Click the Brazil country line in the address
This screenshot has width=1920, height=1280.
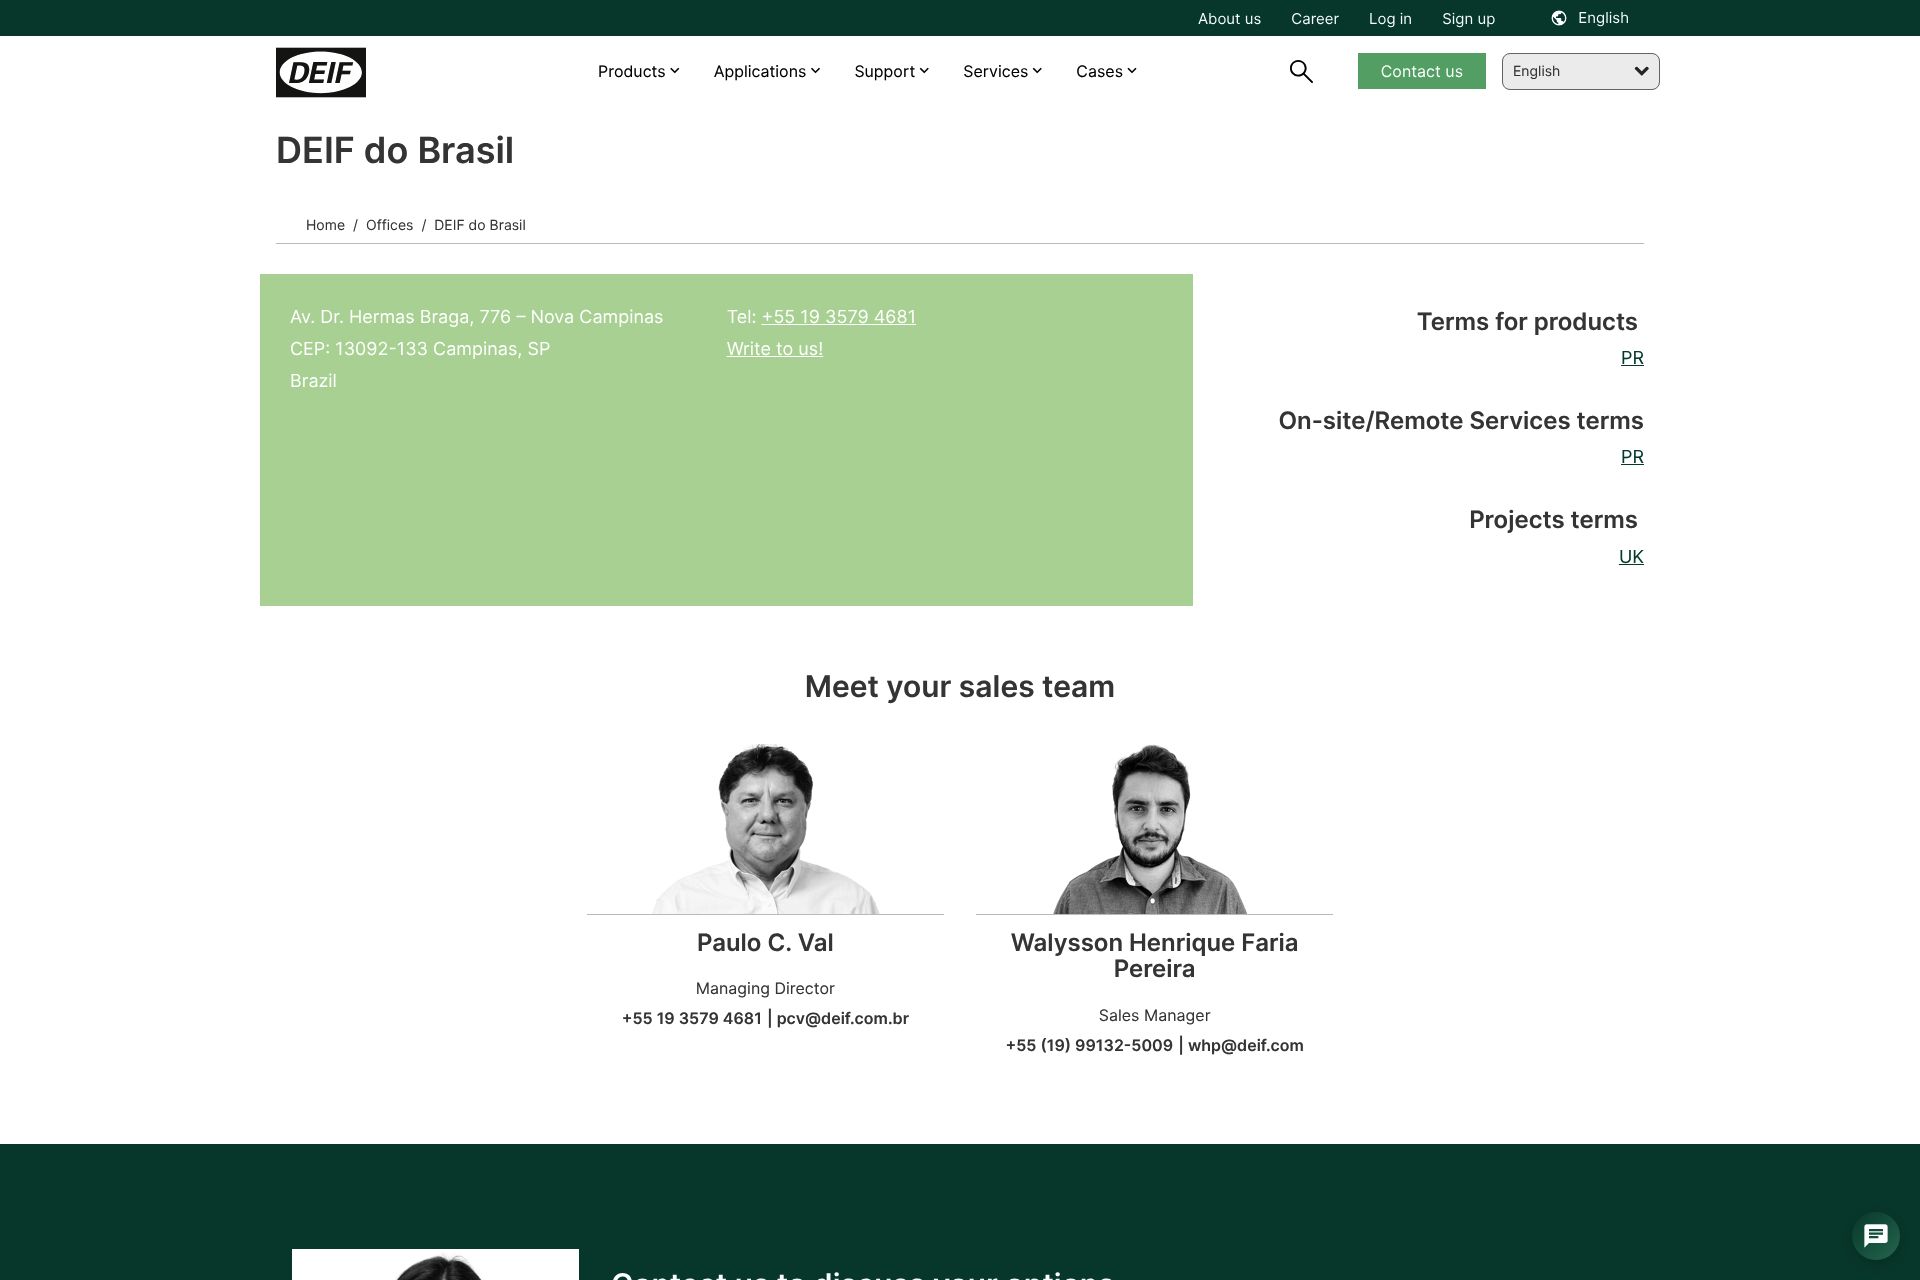313,381
